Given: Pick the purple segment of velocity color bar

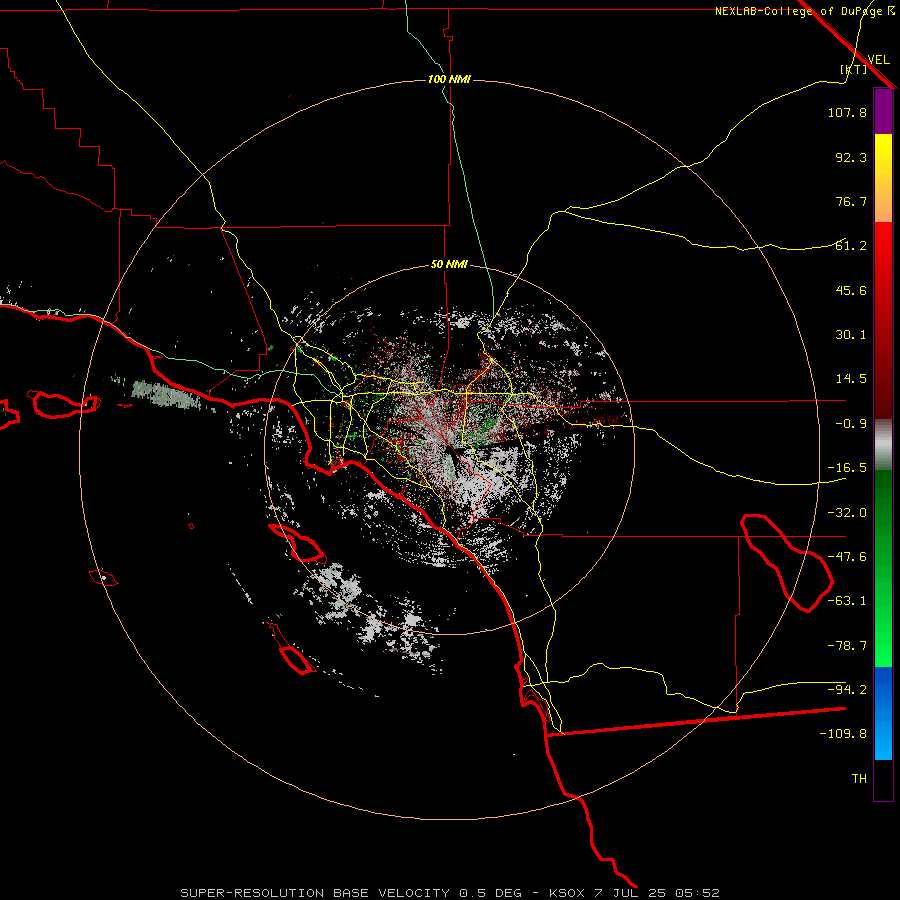Looking at the screenshot, I should pos(883,111).
